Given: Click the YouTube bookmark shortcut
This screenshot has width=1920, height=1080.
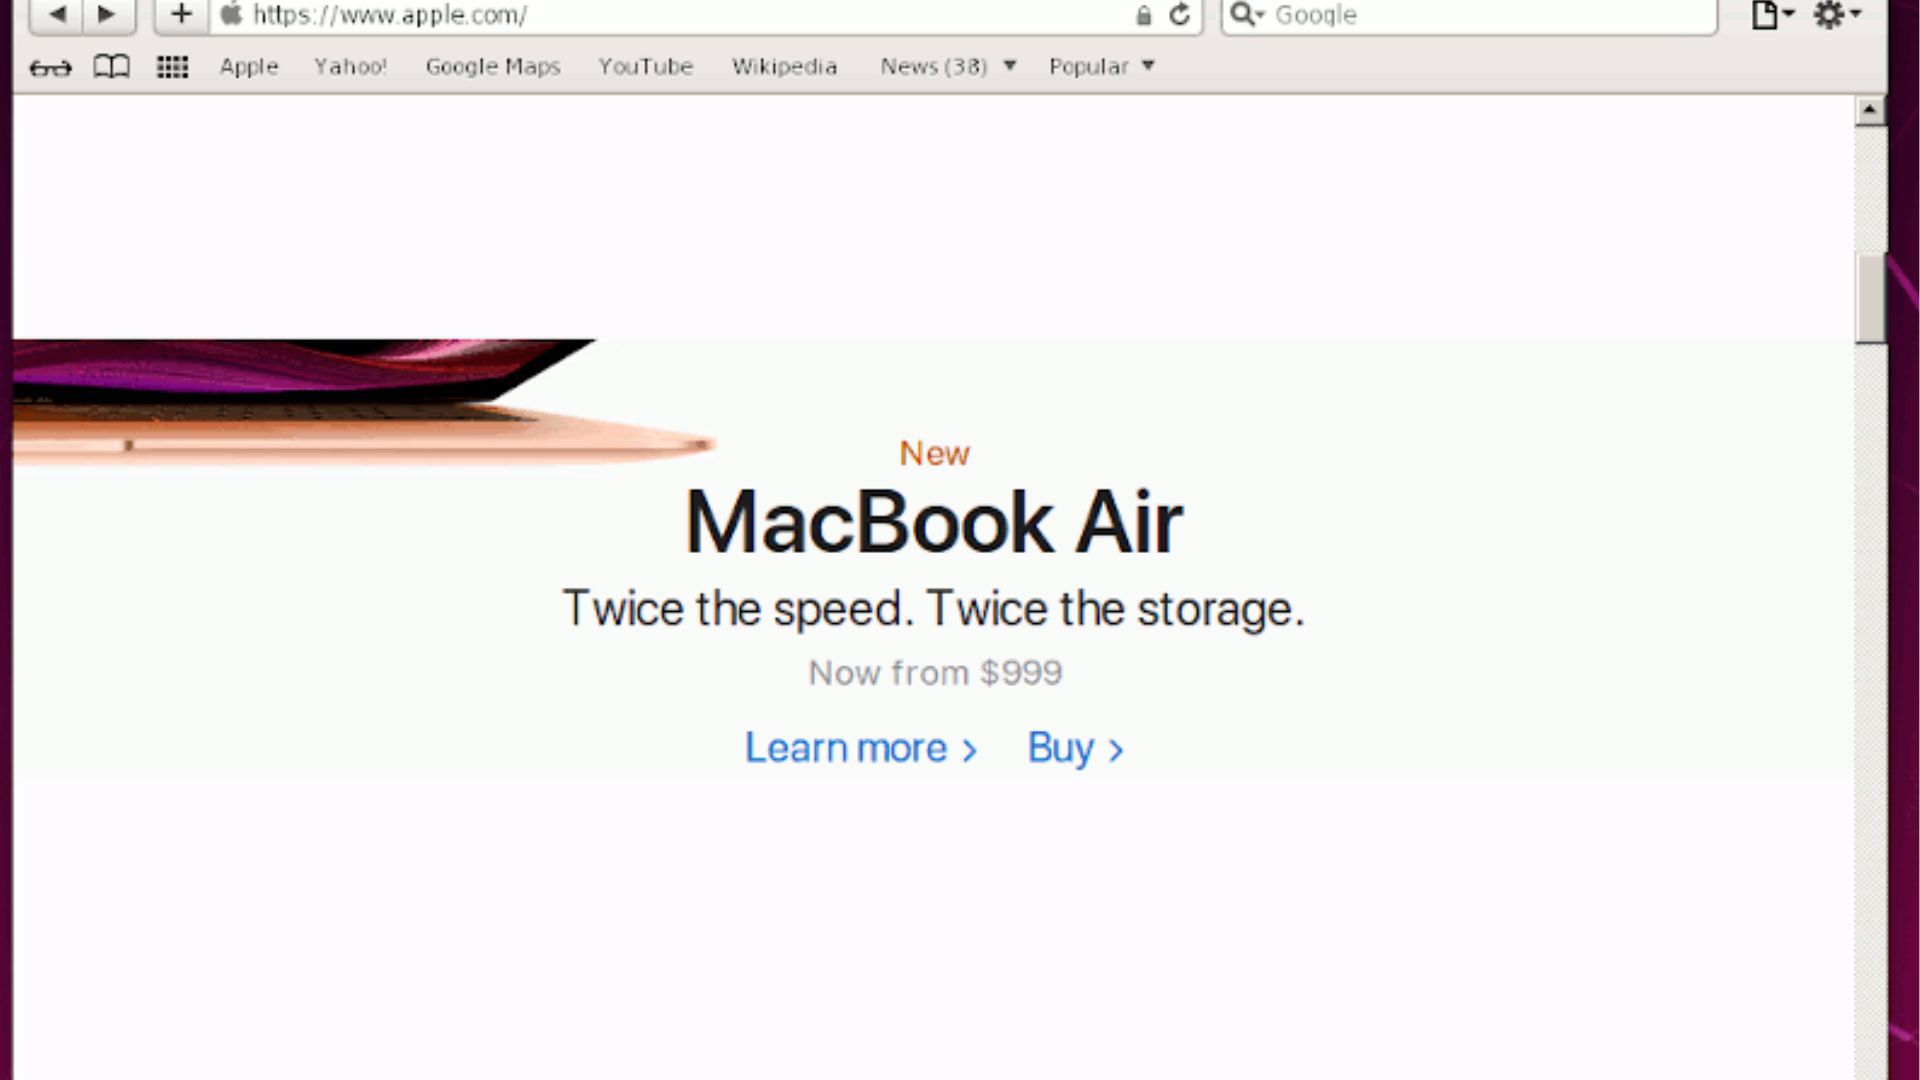Looking at the screenshot, I should (645, 66).
